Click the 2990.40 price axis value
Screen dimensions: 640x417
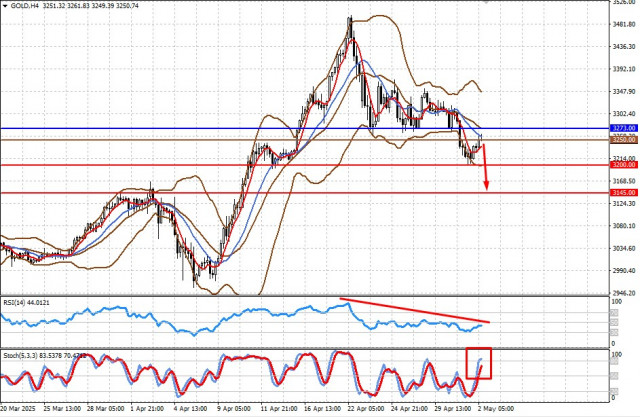(624, 271)
